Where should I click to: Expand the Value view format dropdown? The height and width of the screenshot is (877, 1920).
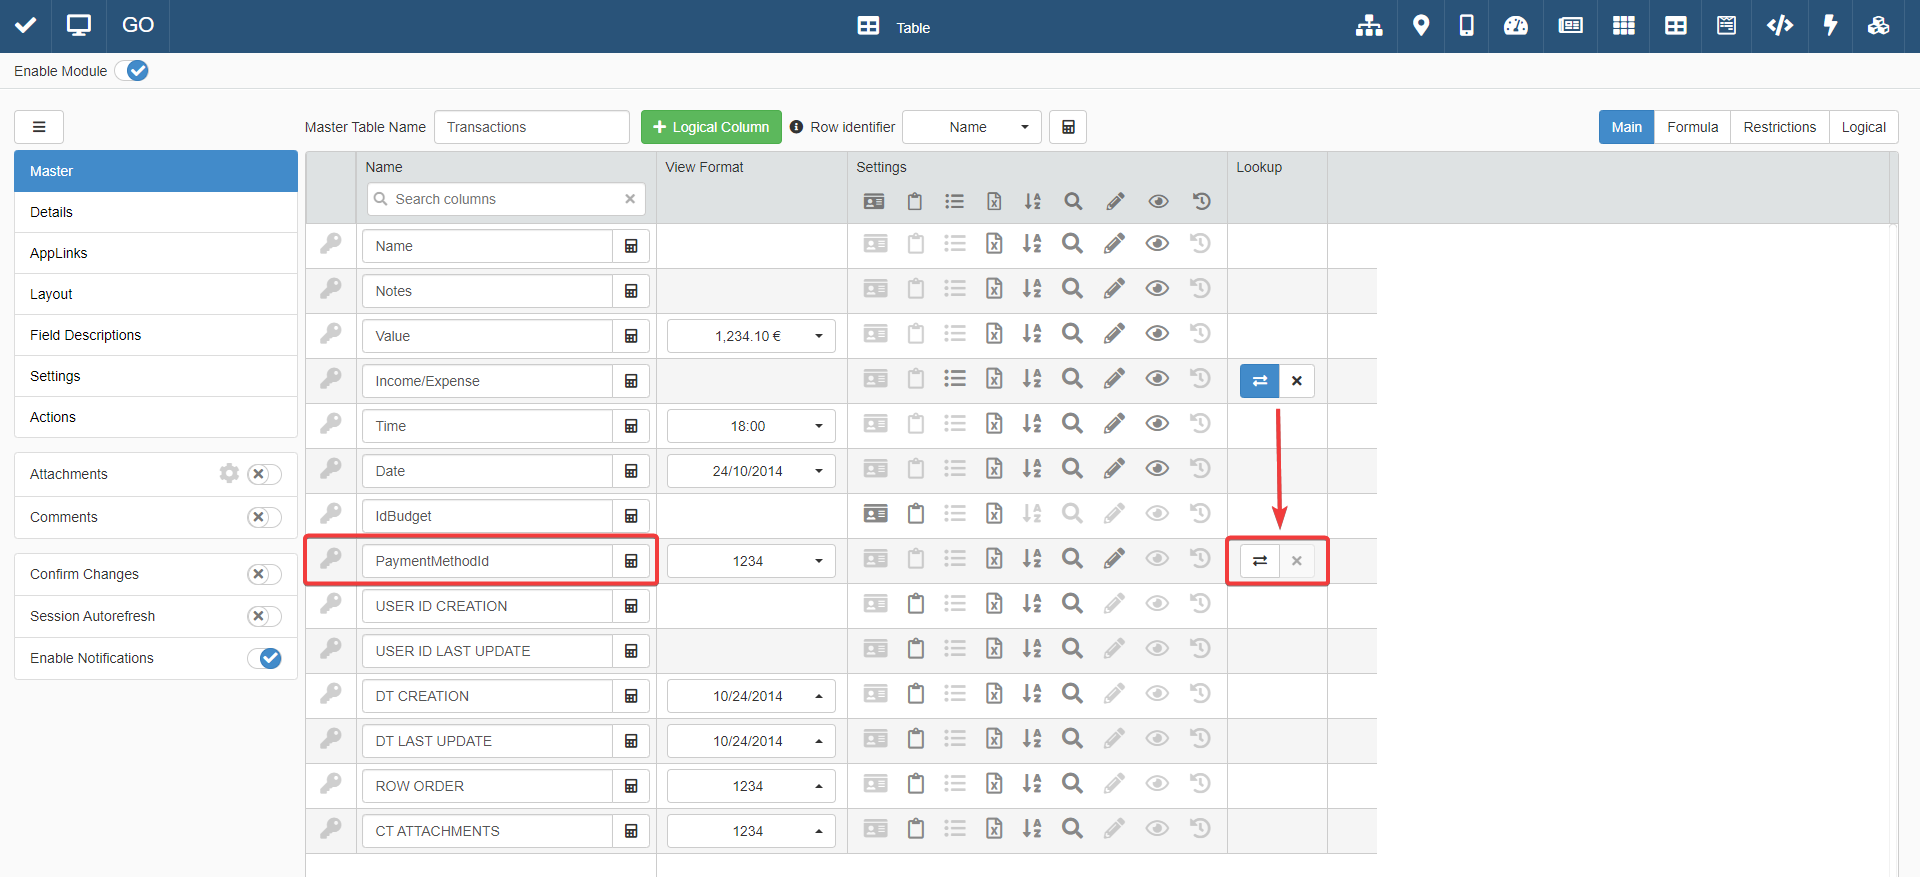(x=750, y=336)
